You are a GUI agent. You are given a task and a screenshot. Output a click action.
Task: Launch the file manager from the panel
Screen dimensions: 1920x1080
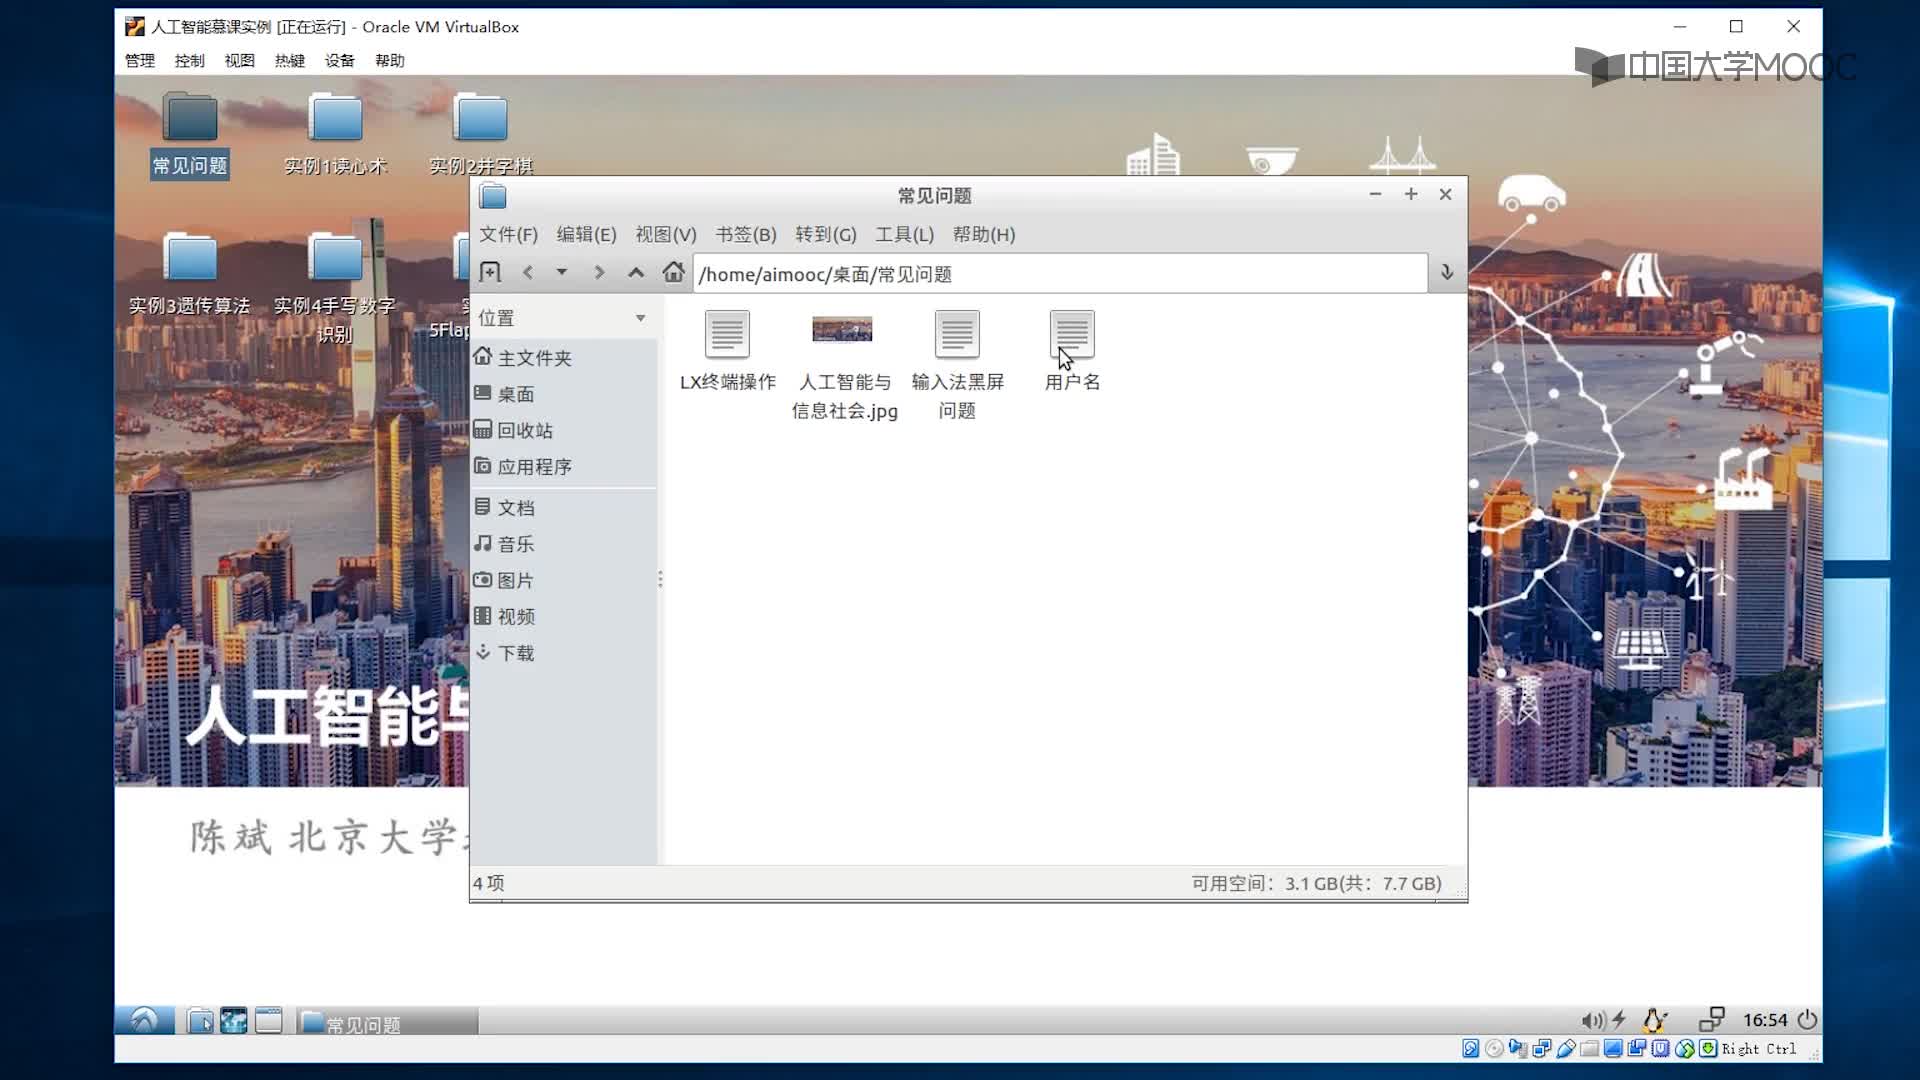click(200, 1020)
